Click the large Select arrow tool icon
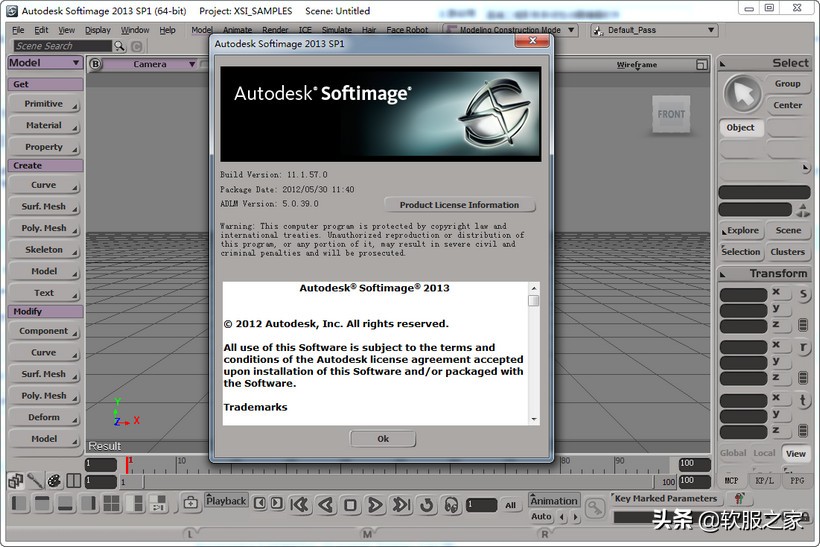The image size is (820, 547). point(742,94)
